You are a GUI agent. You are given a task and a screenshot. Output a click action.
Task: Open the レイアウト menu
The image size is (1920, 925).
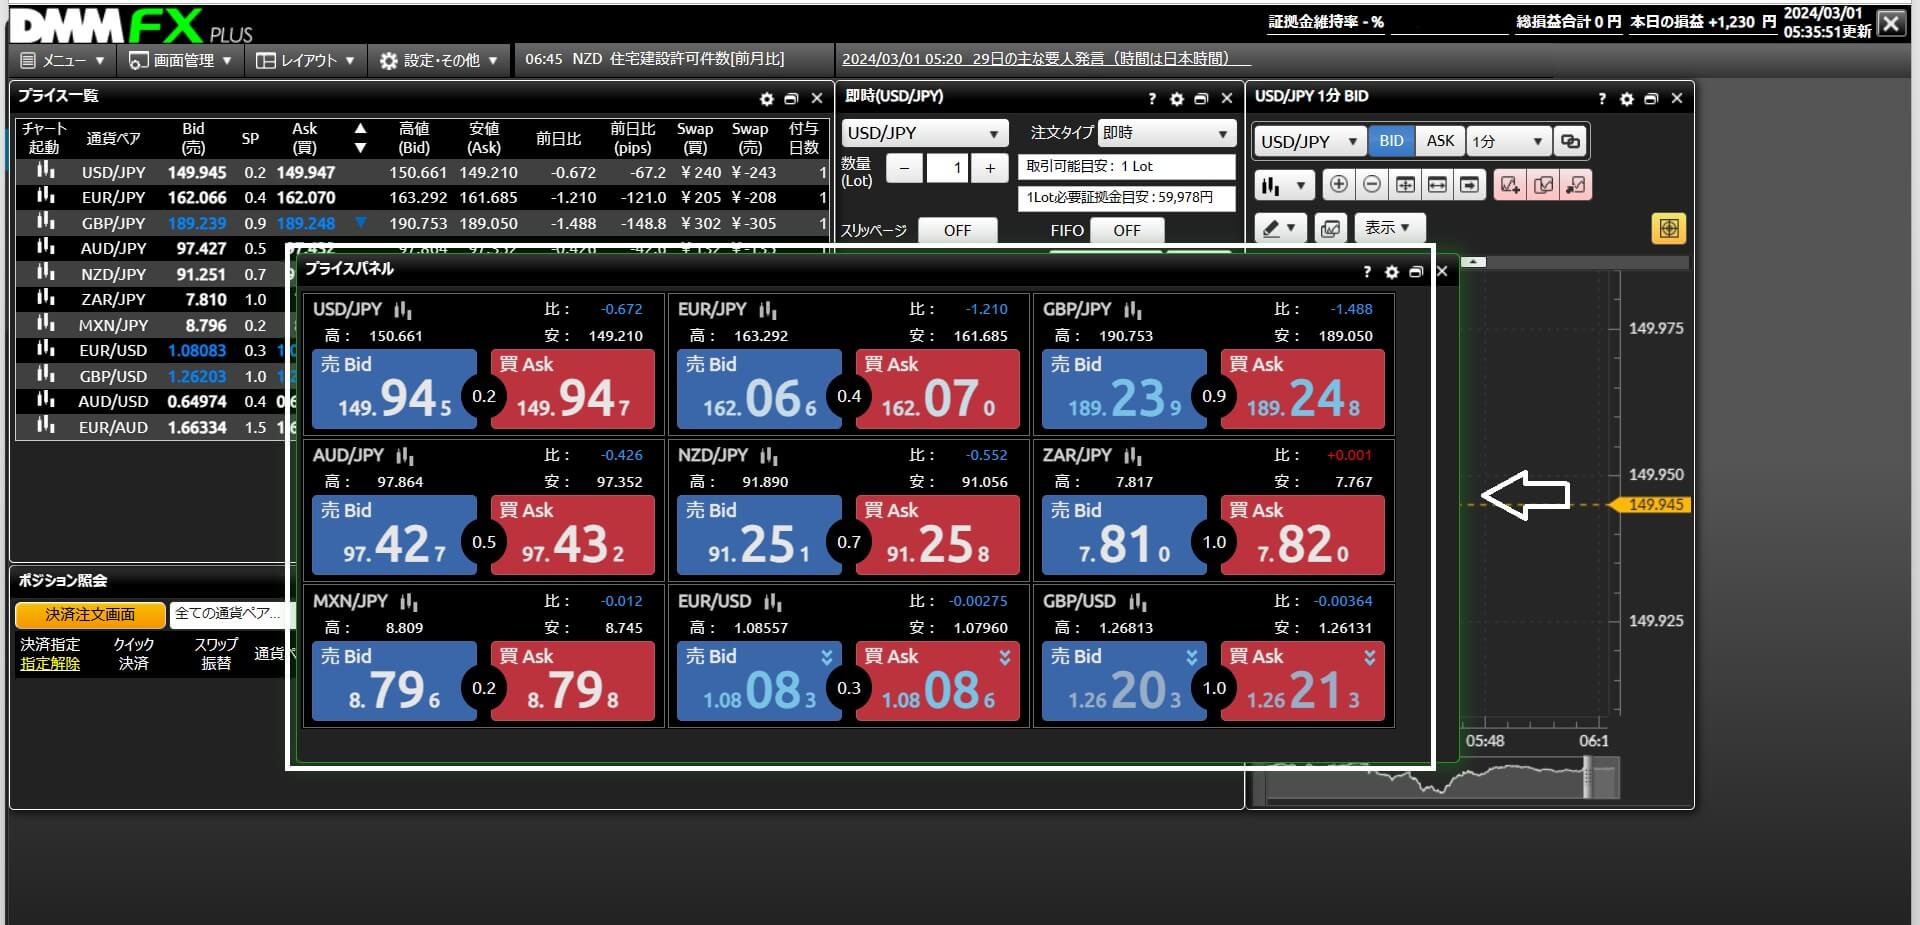[x=305, y=61]
